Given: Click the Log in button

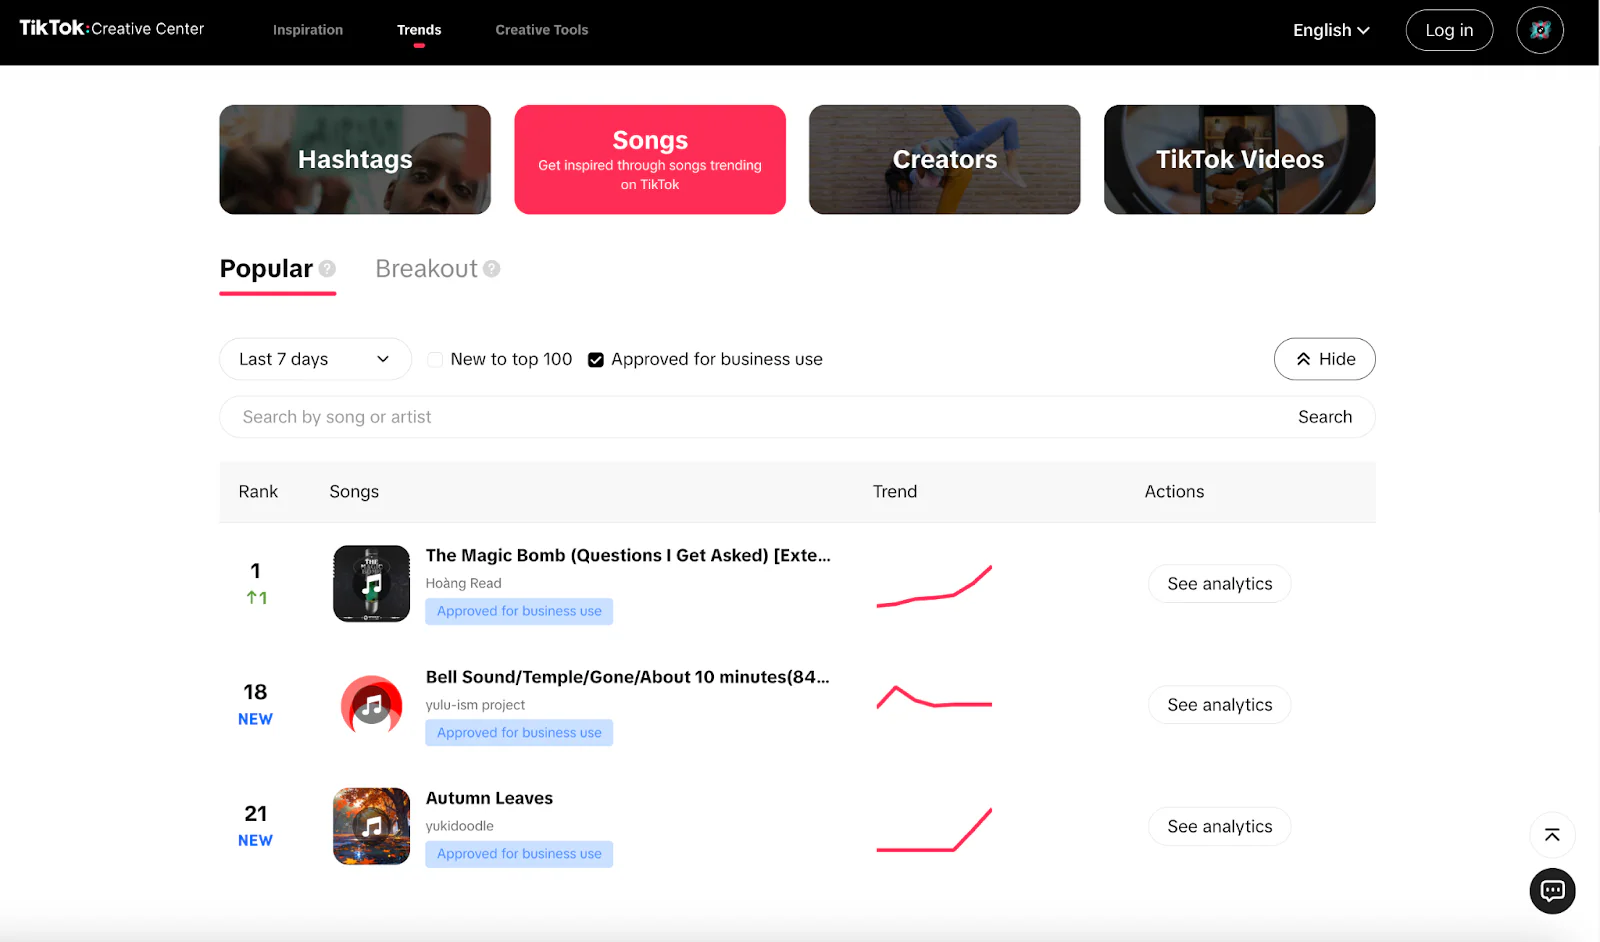Looking at the screenshot, I should click(x=1448, y=30).
